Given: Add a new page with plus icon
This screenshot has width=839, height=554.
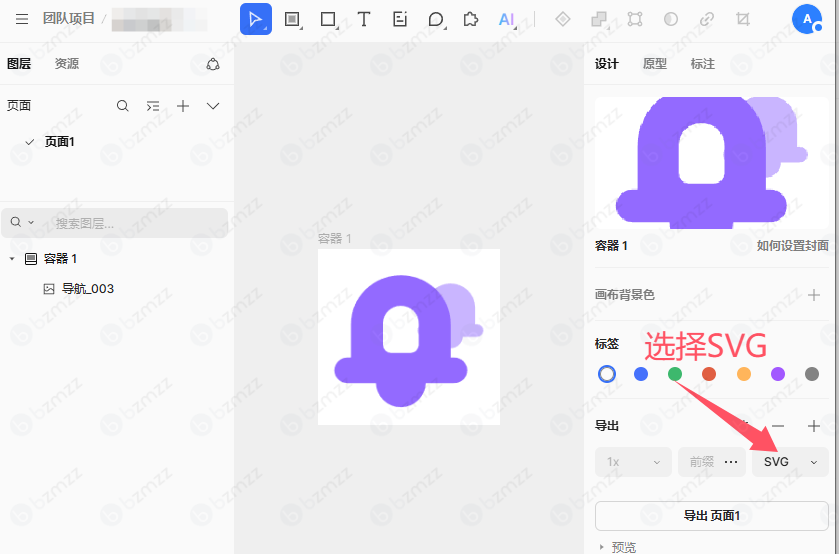Looking at the screenshot, I should pyautogui.click(x=183, y=106).
